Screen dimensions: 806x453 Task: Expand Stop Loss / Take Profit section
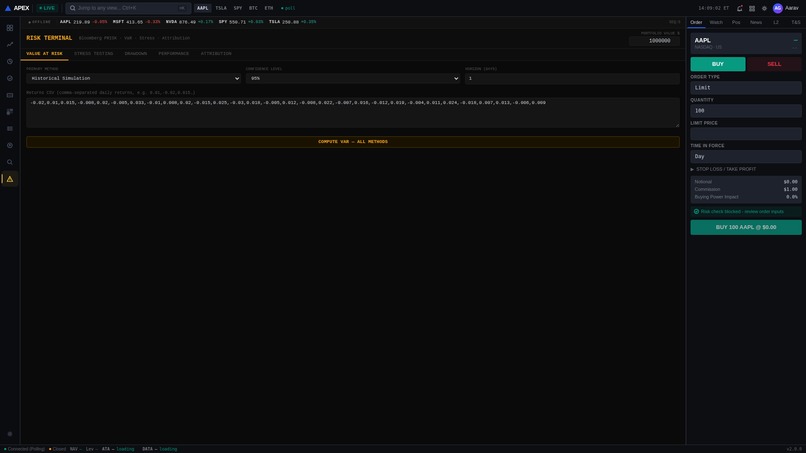[x=723, y=169]
